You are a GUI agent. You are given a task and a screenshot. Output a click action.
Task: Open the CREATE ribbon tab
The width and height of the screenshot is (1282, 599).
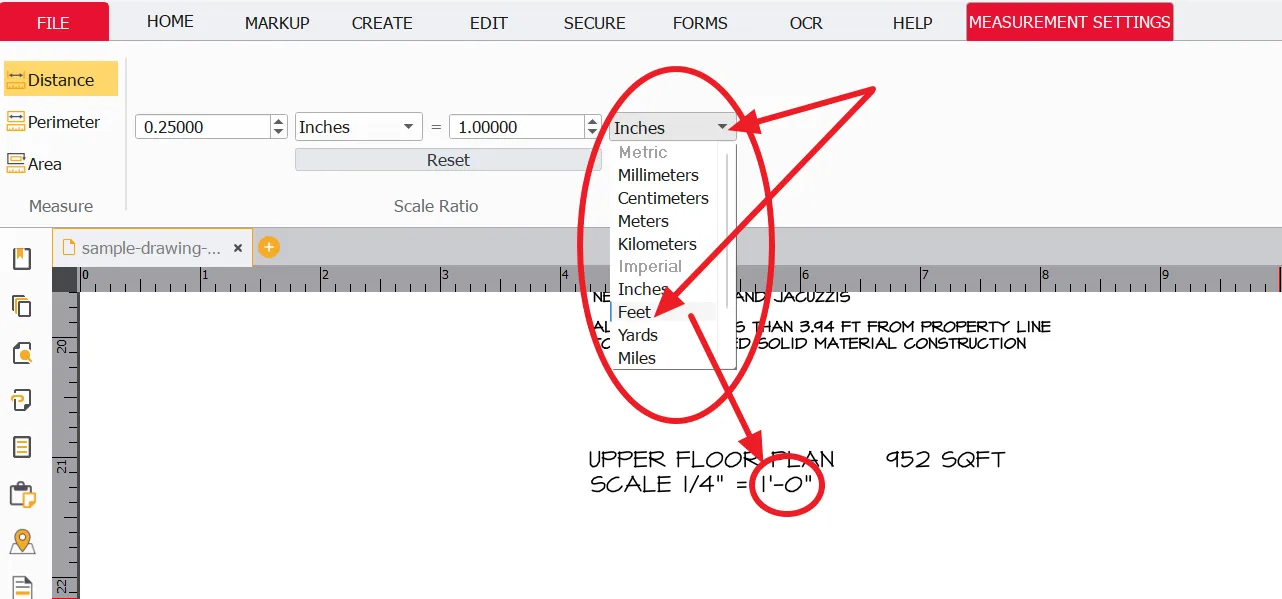pos(382,23)
